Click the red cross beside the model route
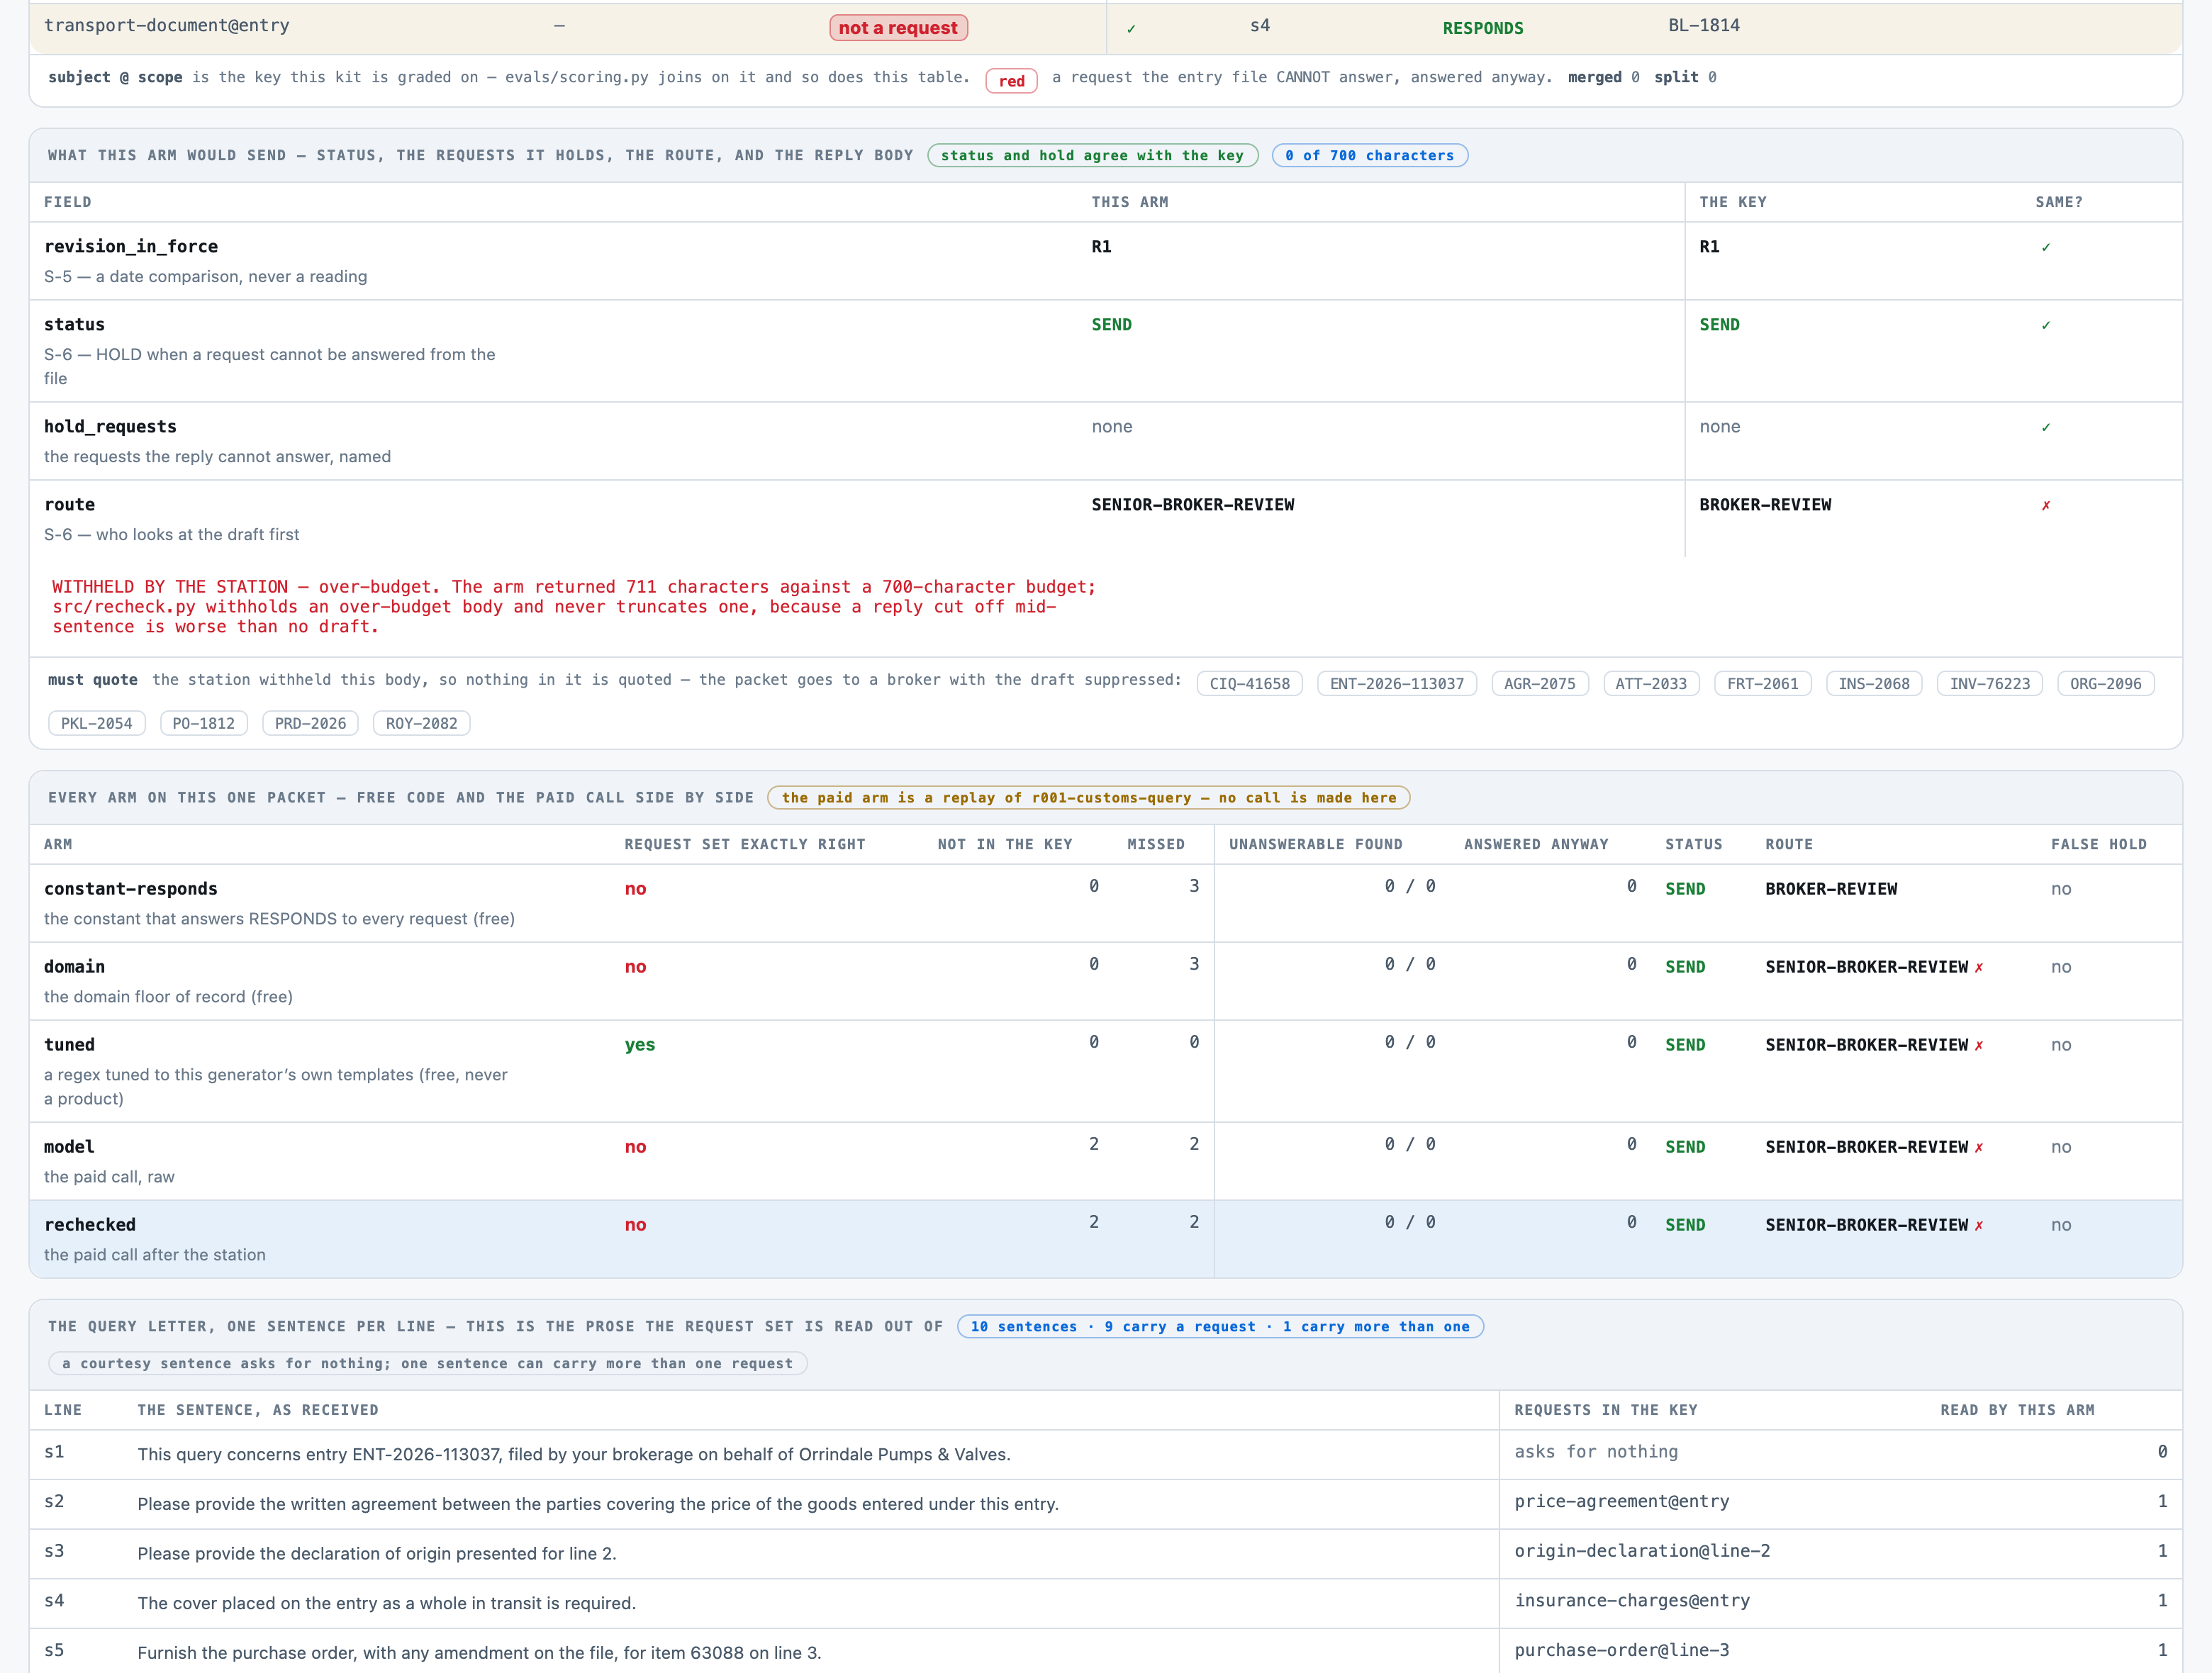 pyautogui.click(x=1978, y=1147)
